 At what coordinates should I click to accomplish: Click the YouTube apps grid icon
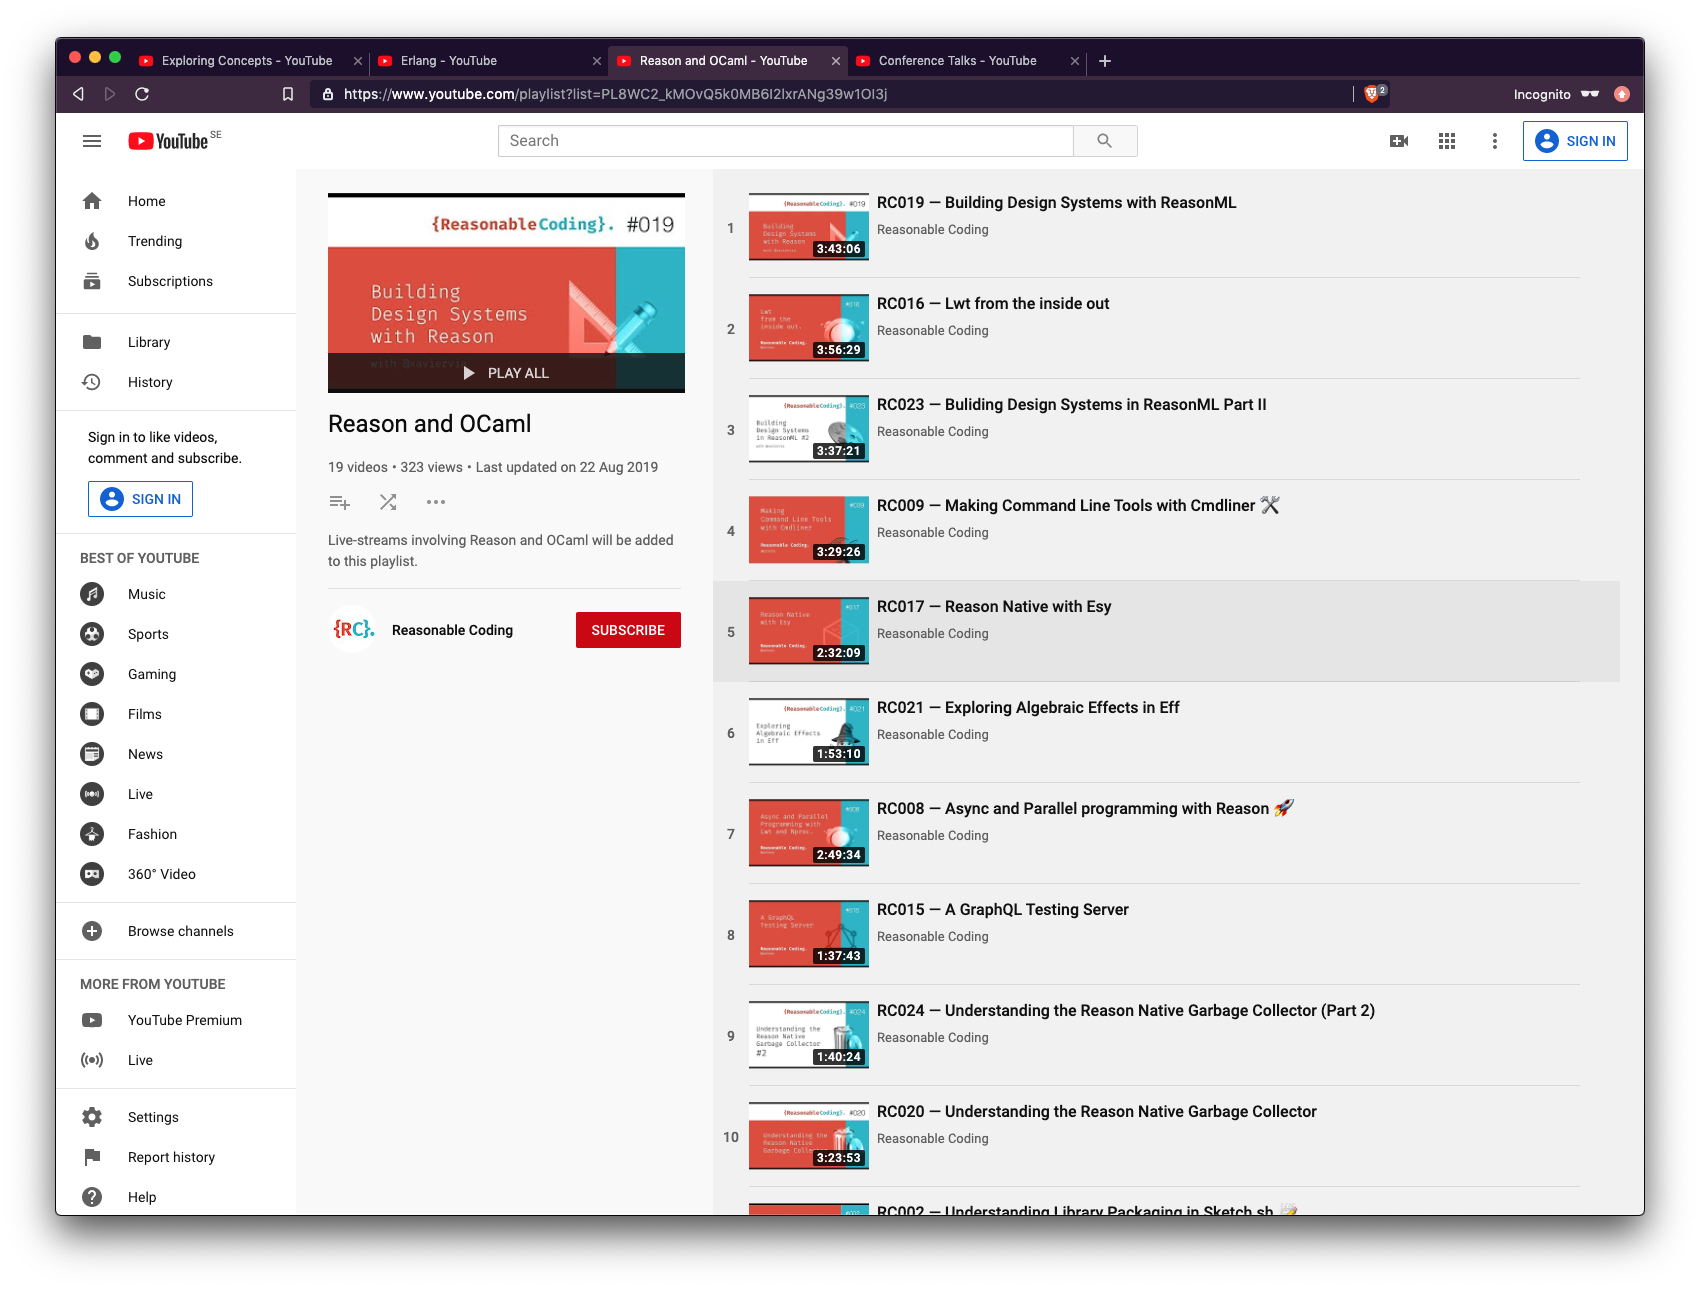click(x=1446, y=141)
